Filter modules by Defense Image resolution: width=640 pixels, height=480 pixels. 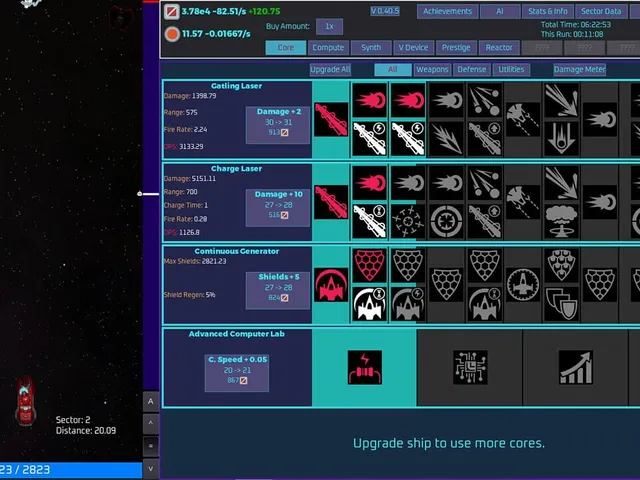tap(471, 69)
